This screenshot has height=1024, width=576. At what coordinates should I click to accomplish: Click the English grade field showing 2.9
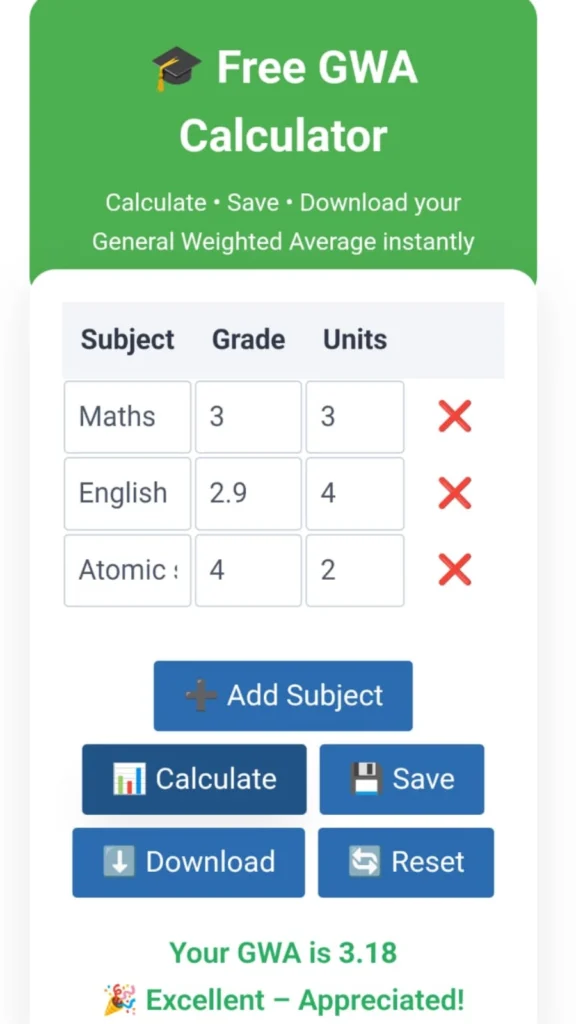pyautogui.click(x=248, y=493)
